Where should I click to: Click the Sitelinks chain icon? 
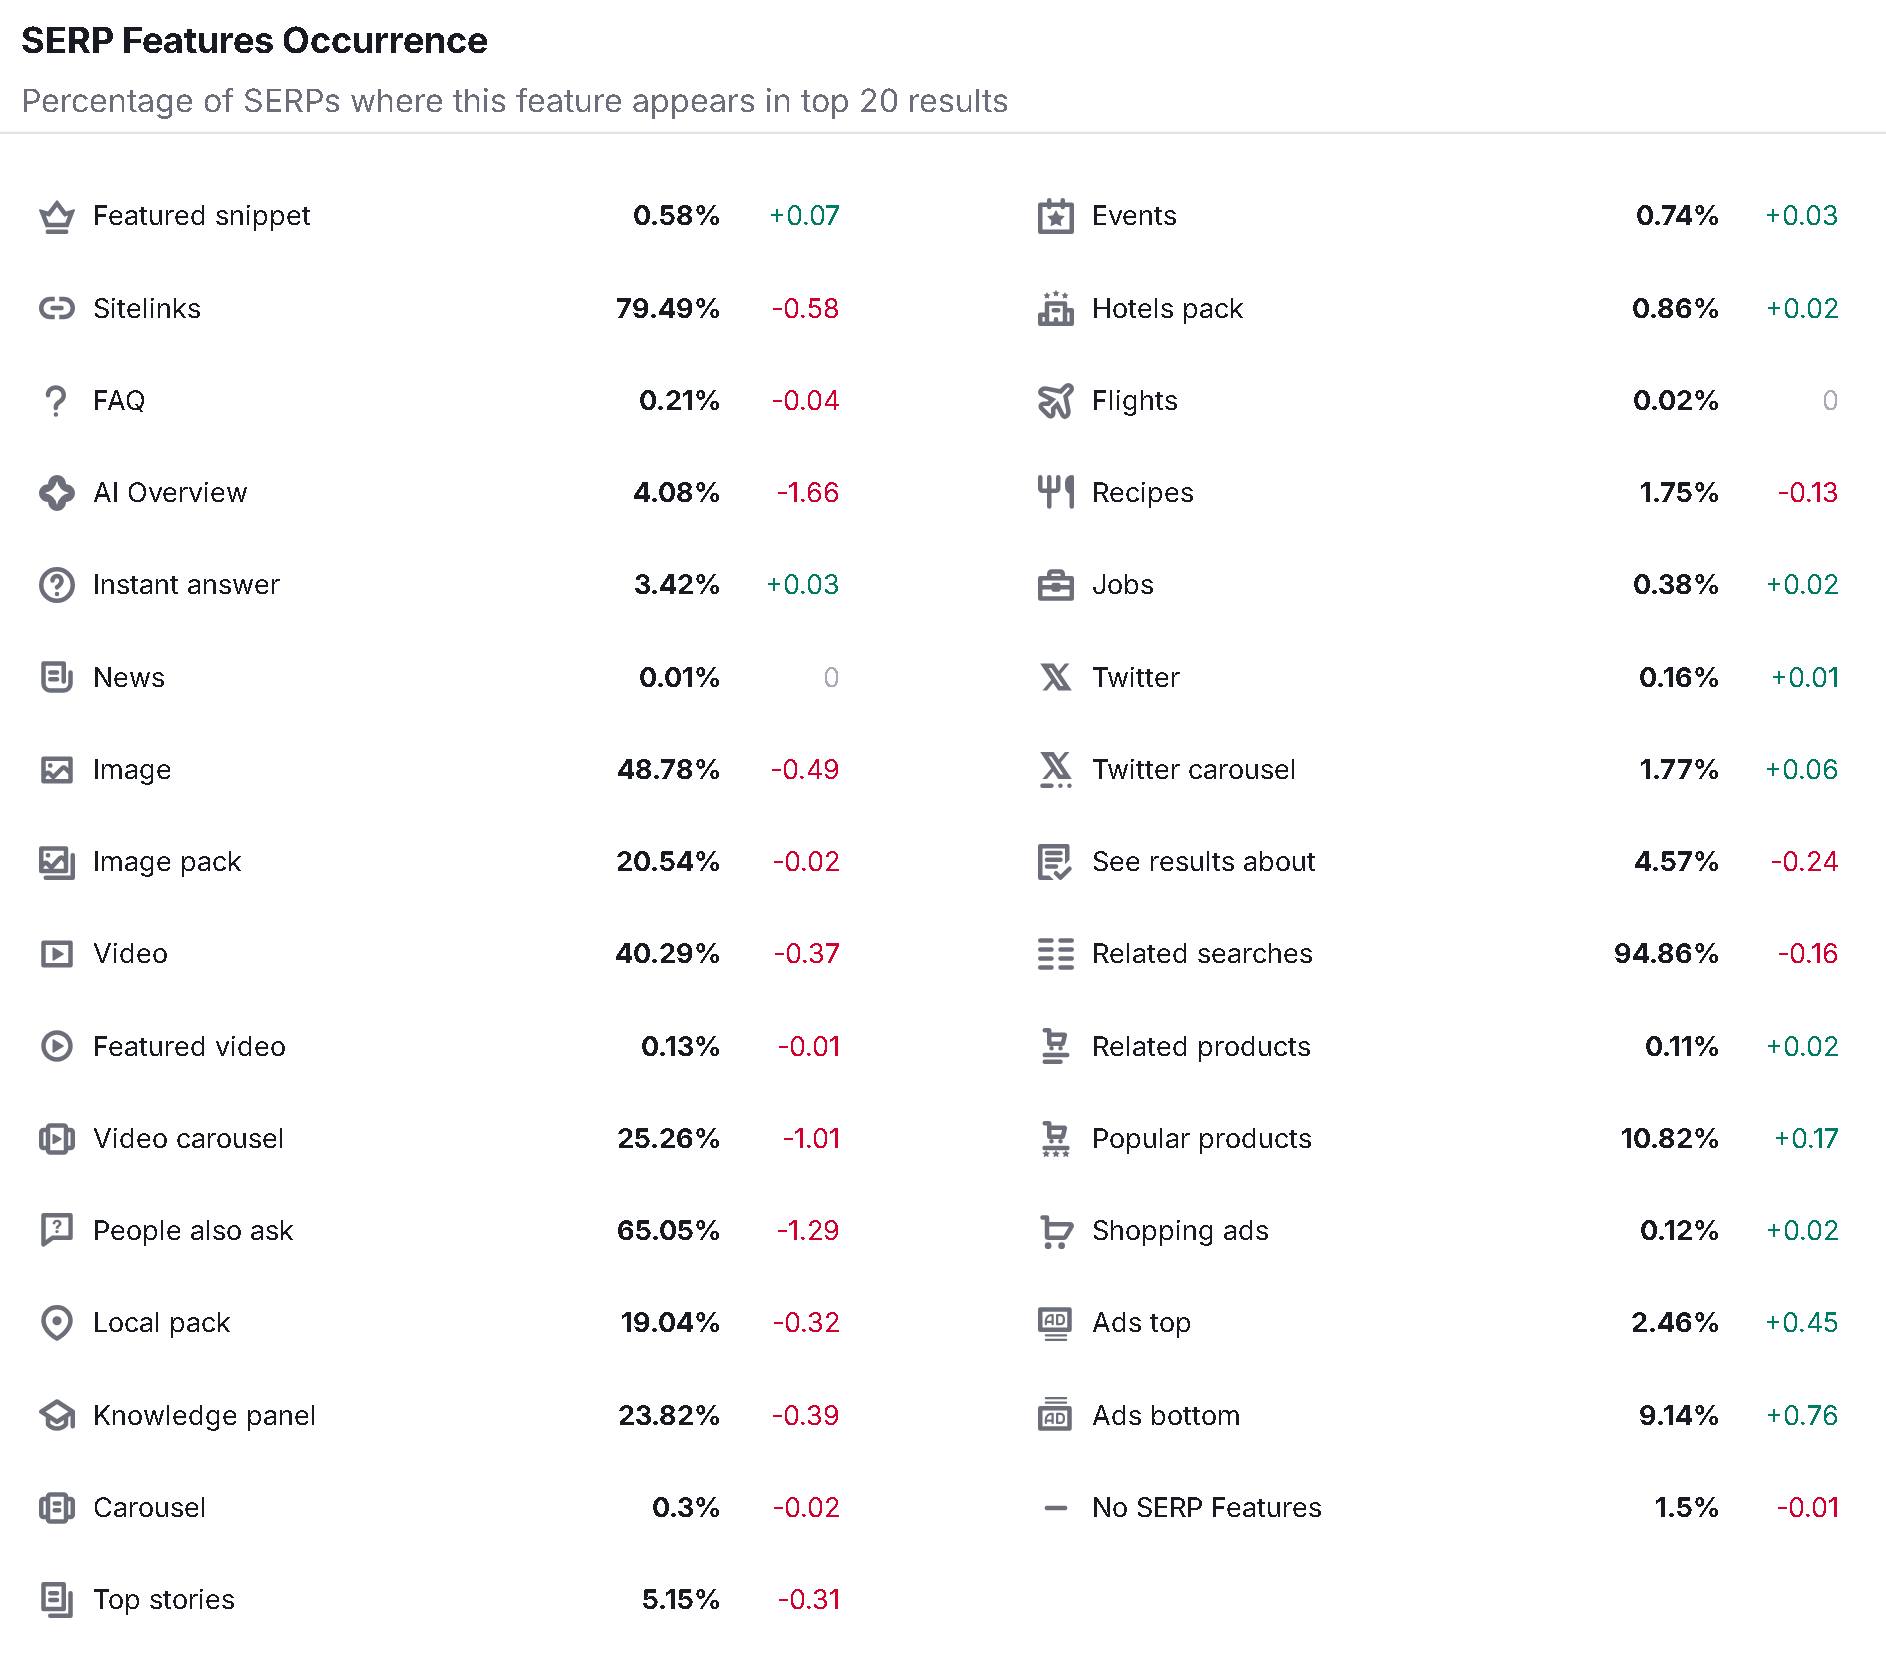pyautogui.click(x=57, y=308)
